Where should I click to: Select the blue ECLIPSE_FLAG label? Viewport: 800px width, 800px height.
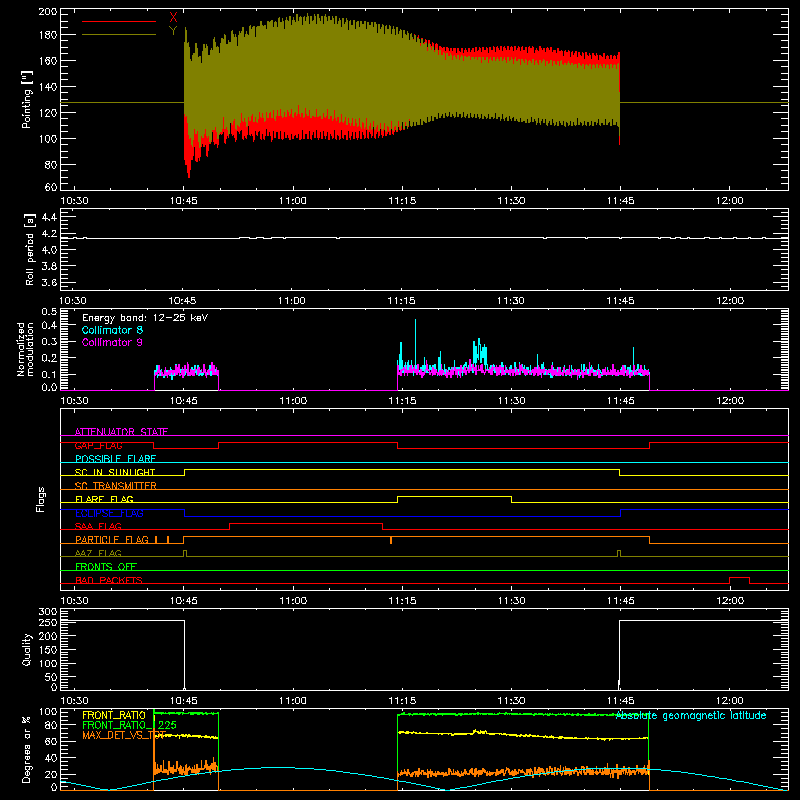click(x=109, y=513)
